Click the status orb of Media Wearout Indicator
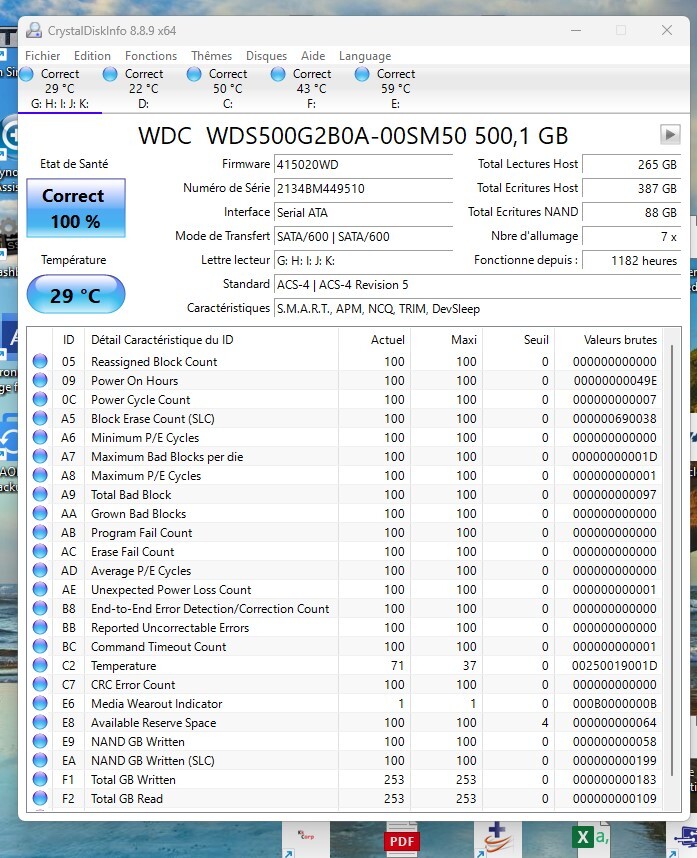Screen dimensions: 697x858 [40, 704]
